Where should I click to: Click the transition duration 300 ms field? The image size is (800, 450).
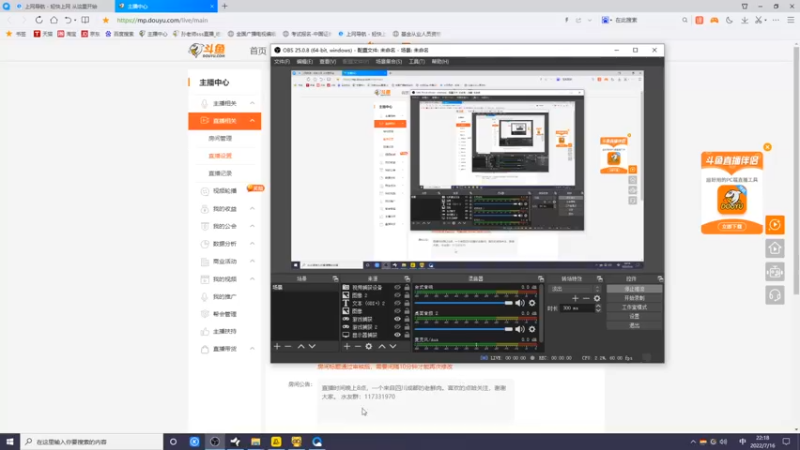tap(577, 308)
